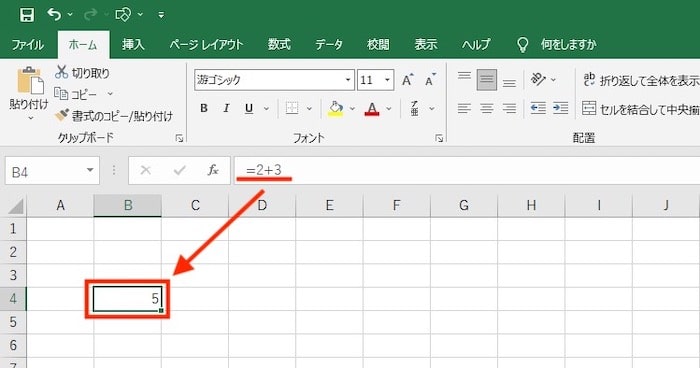Switch to the 挿入 tab

point(133,45)
